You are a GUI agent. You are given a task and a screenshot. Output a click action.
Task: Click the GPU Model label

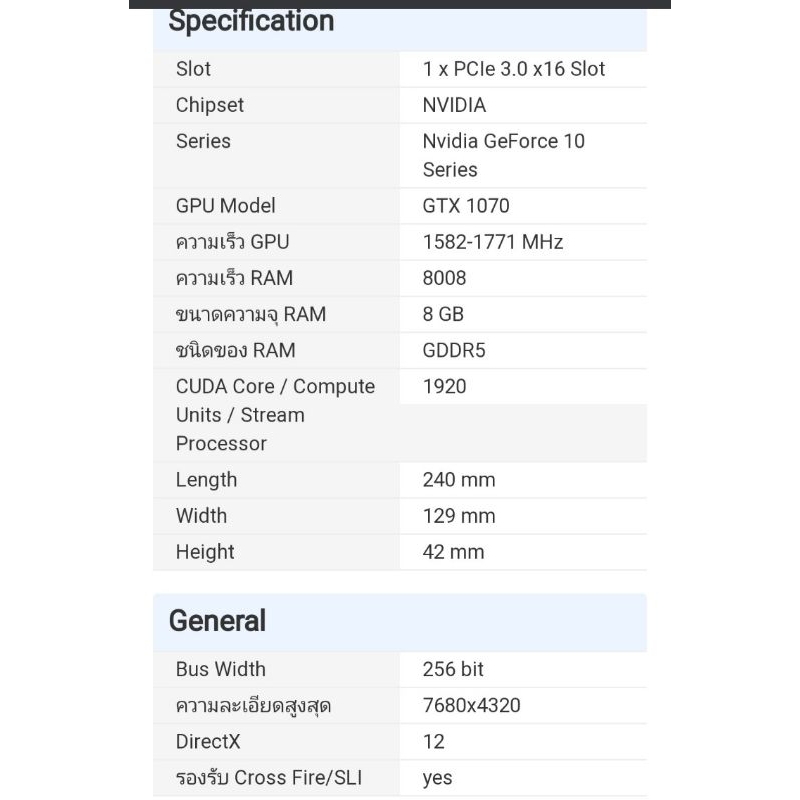pyautogui.click(x=225, y=206)
